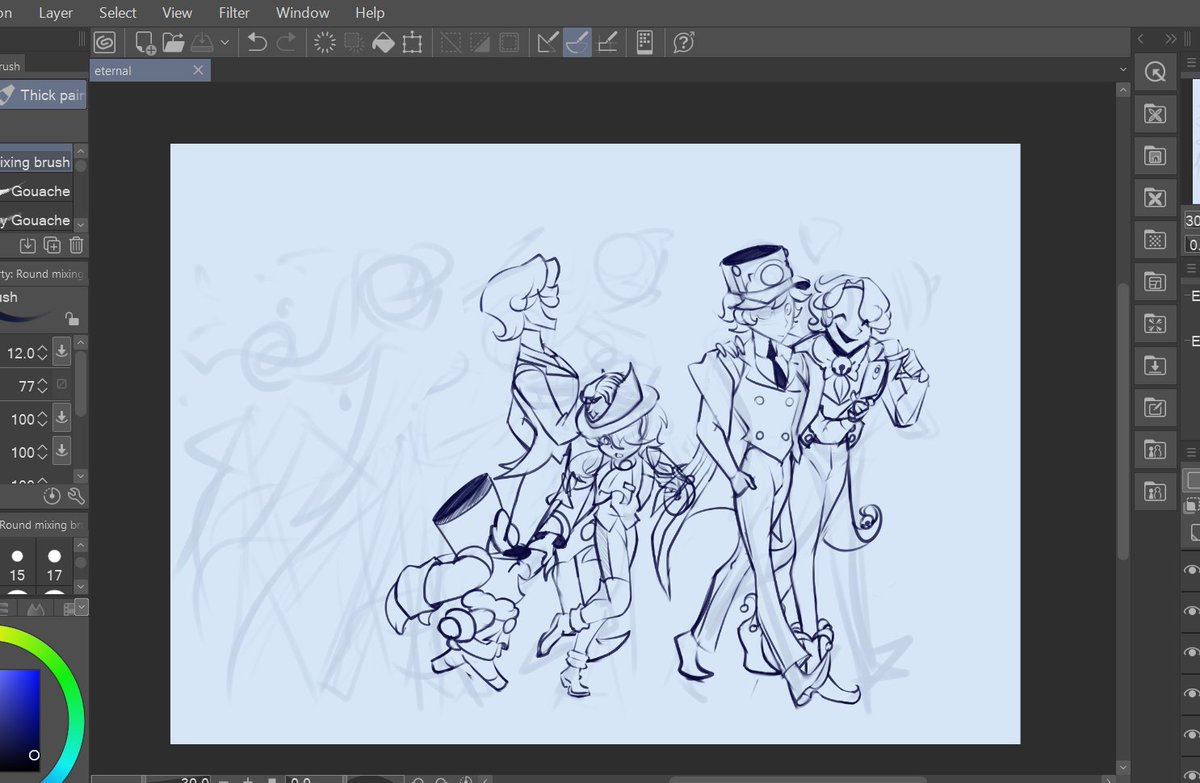Save the file with the Save icon
Screen dimensions: 1200x783
[x=201, y=42]
